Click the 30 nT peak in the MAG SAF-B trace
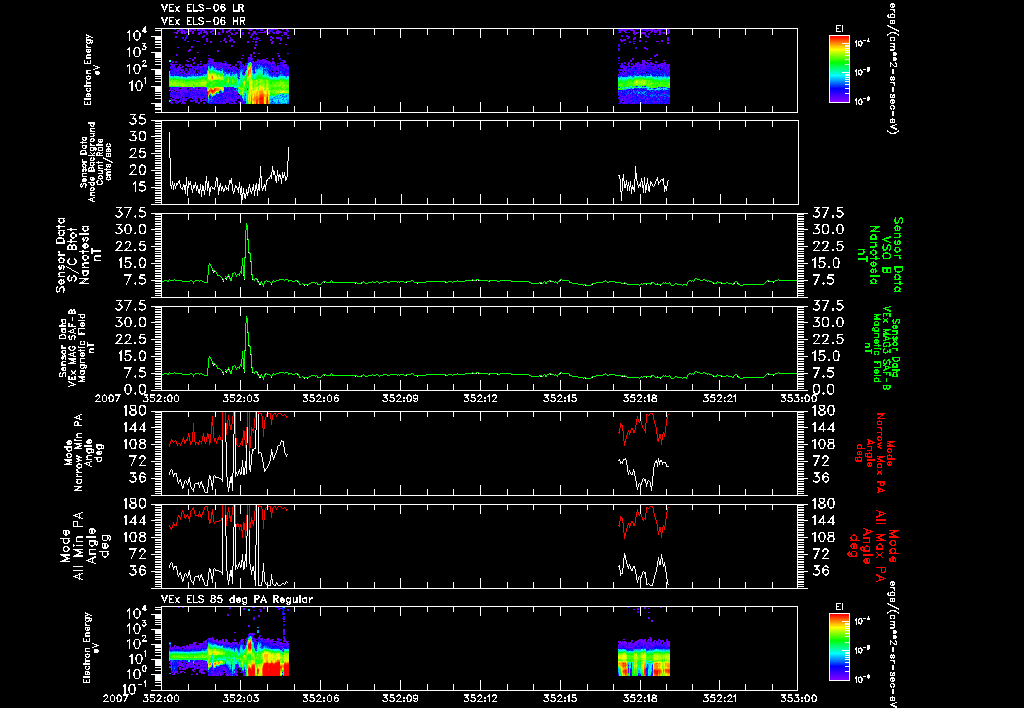This screenshot has height=708, width=1024. click(x=247, y=318)
